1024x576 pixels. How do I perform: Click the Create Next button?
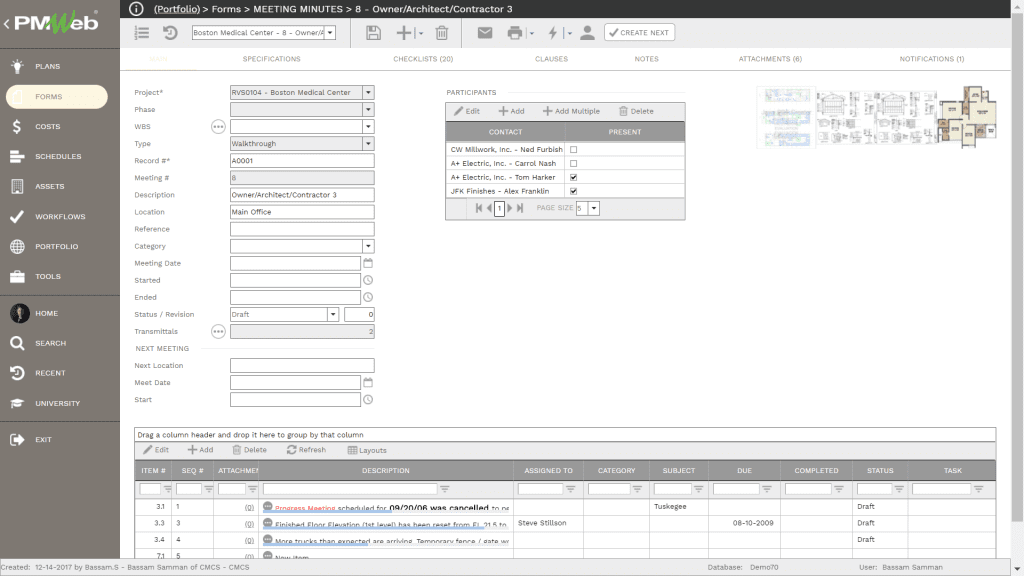pyautogui.click(x=639, y=33)
